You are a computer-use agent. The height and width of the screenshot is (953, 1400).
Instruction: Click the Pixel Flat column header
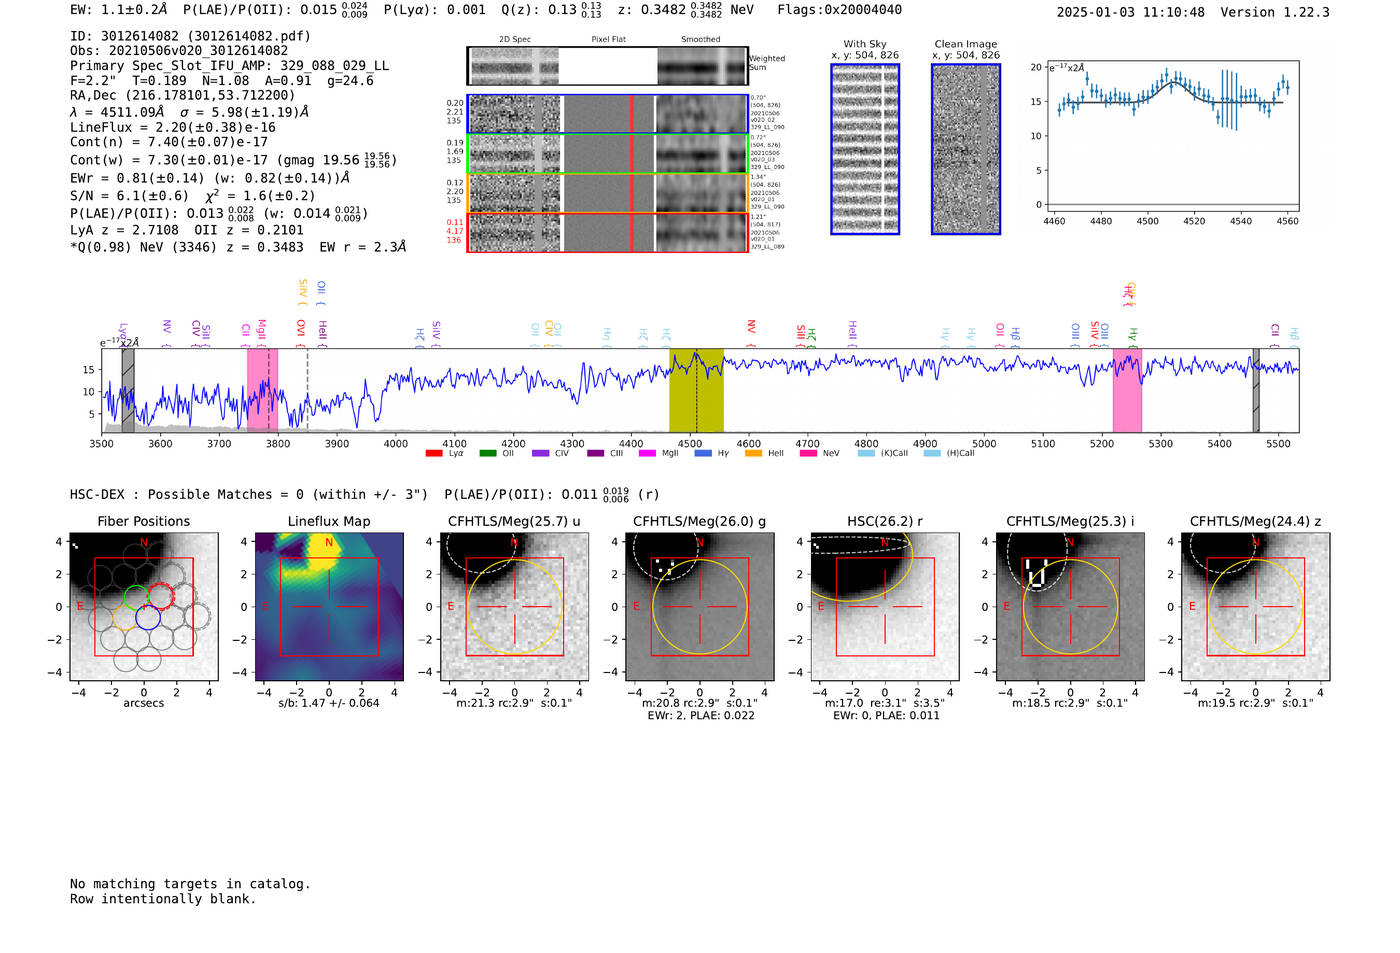point(608,40)
